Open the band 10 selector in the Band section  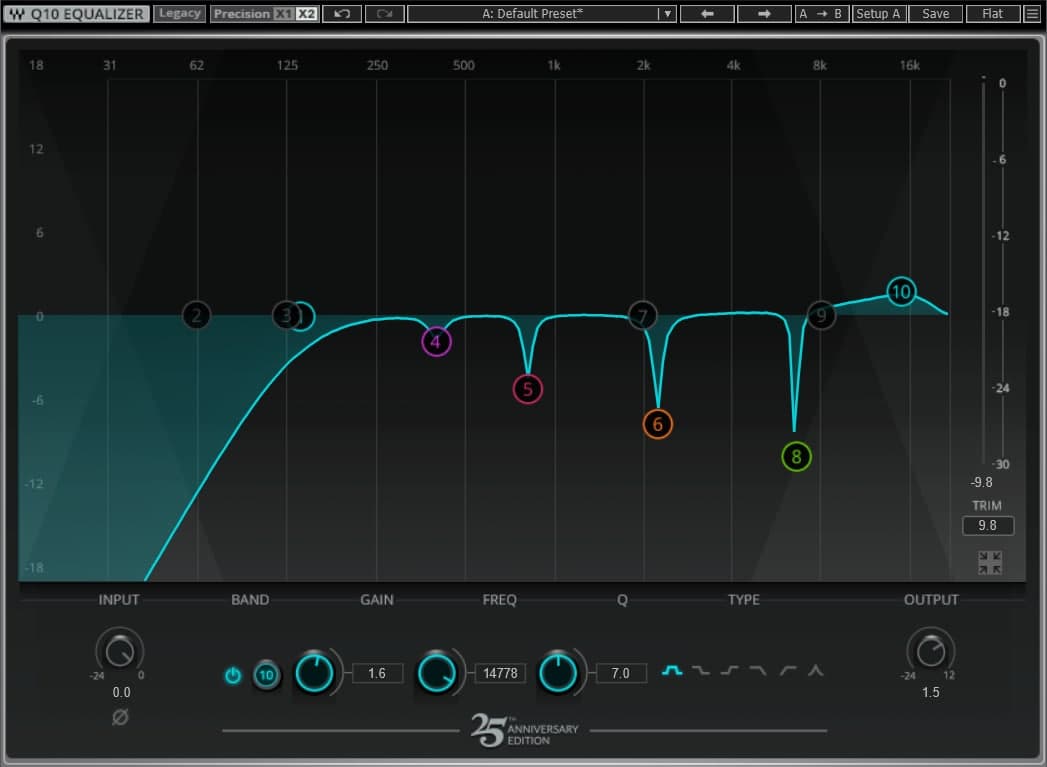click(x=266, y=675)
